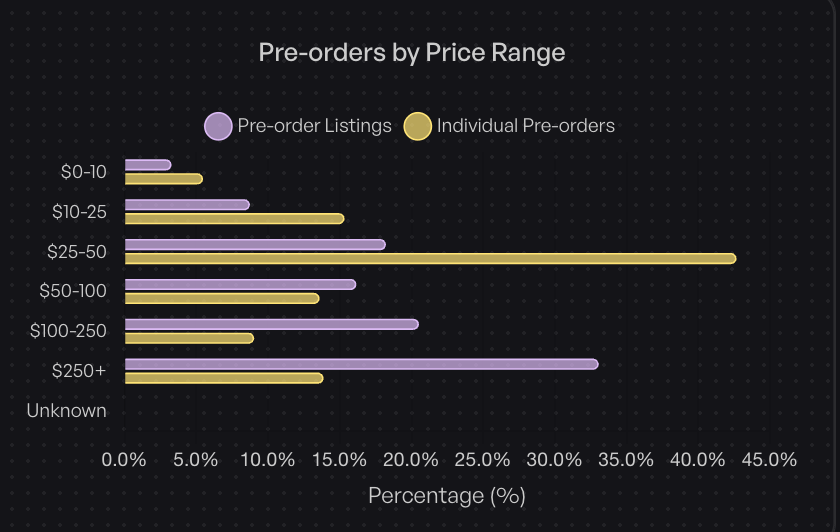This screenshot has height=532, width=840.
Task: Toggle the Individual Pre-orders legend label
Action: [525, 126]
